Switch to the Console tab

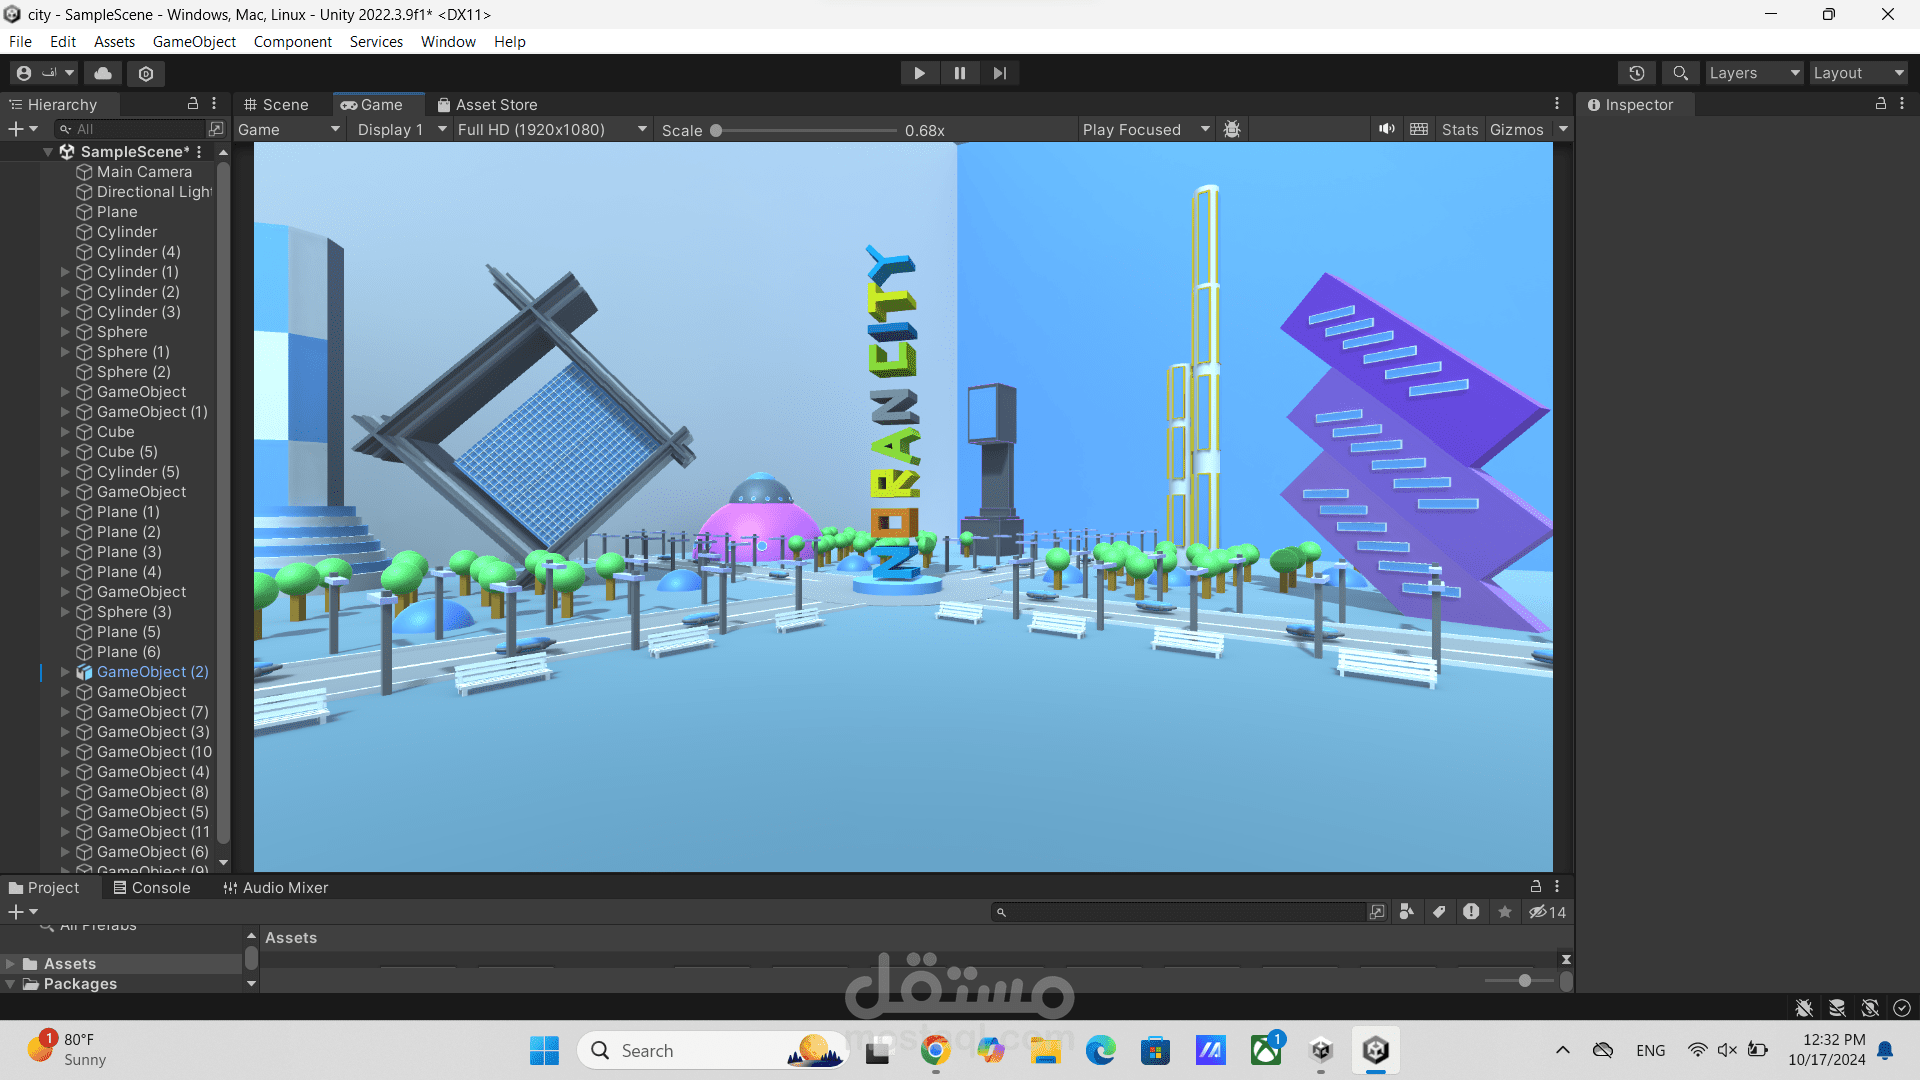(152, 888)
